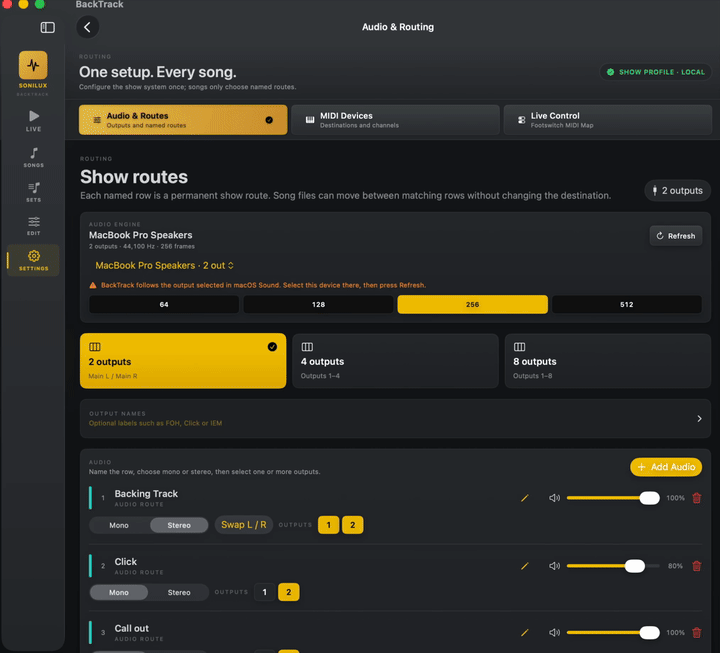The height and width of the screenshot is (653, 720).
Task: Click the Backing Track 100% value
Action: click(x=675, y=498)
